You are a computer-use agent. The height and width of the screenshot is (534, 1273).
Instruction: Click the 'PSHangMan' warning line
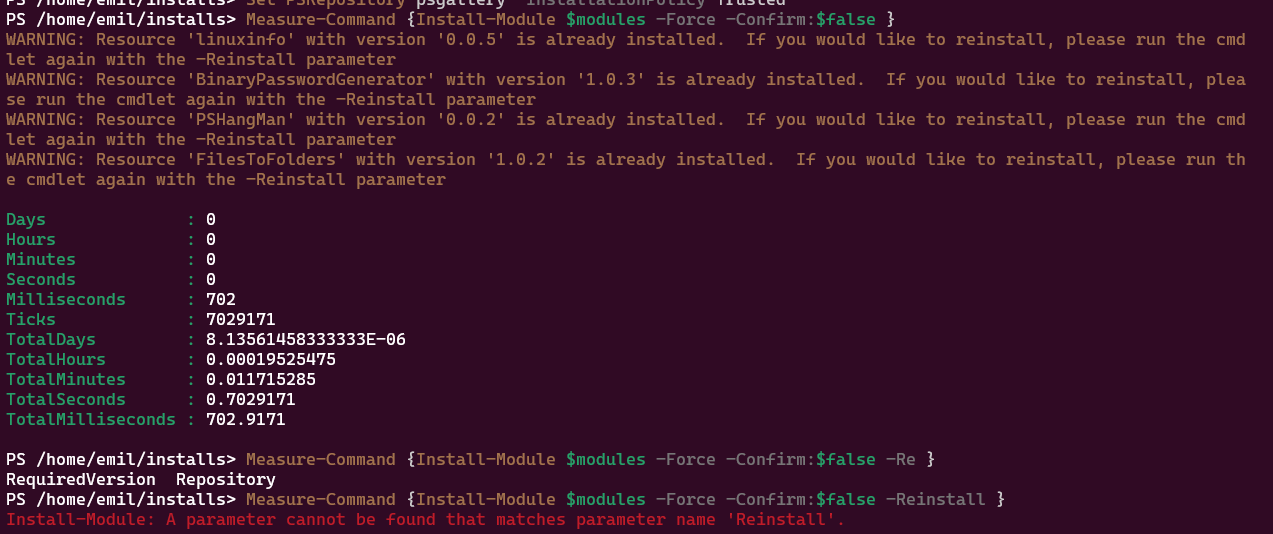pos(626,130)
